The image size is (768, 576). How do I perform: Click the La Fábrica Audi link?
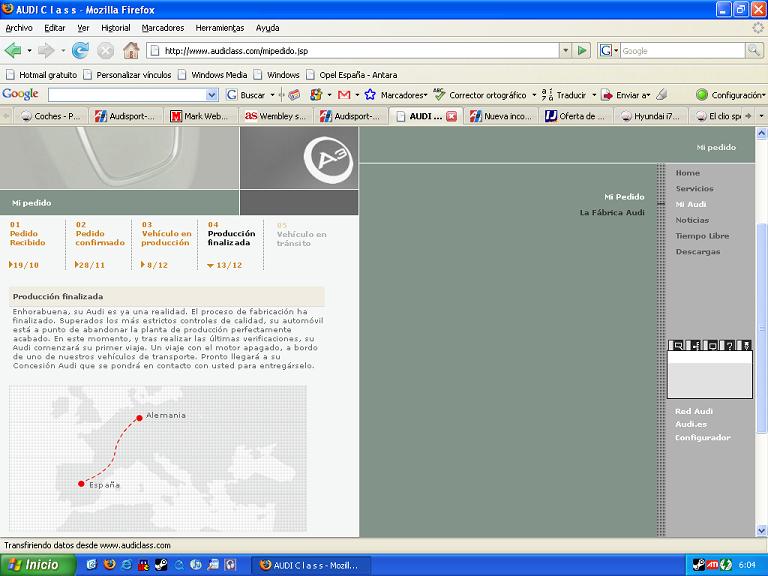(x=612, y=213)
